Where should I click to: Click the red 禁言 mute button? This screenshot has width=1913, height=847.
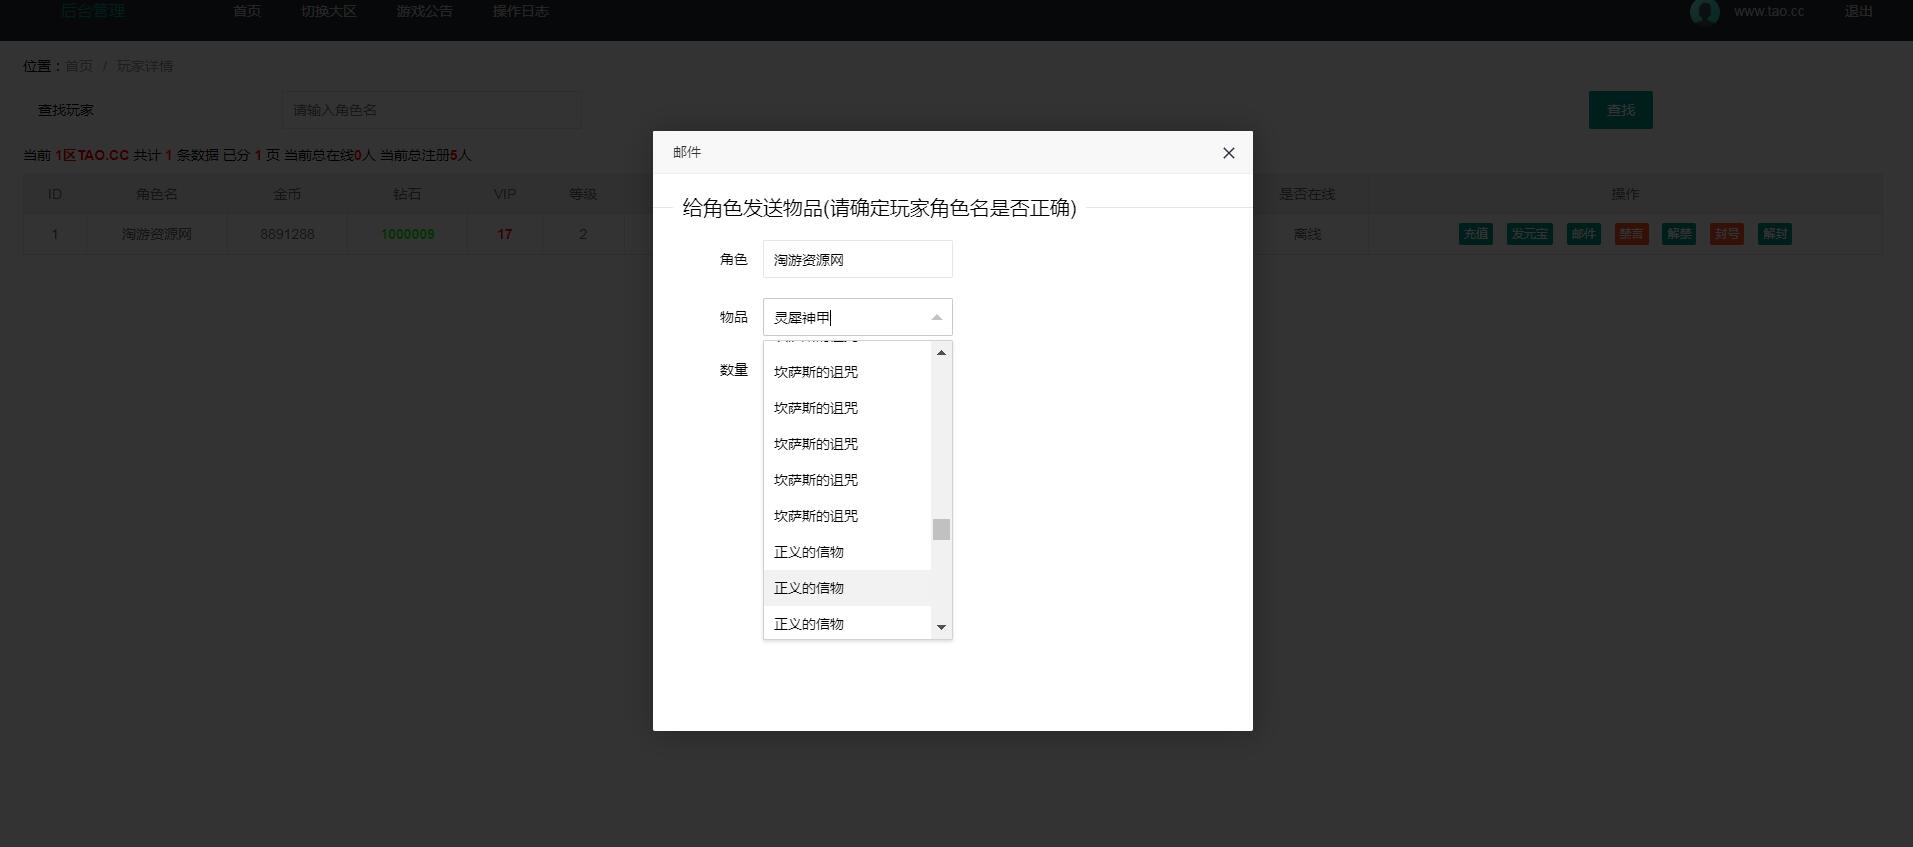(x=1631, y=234)
